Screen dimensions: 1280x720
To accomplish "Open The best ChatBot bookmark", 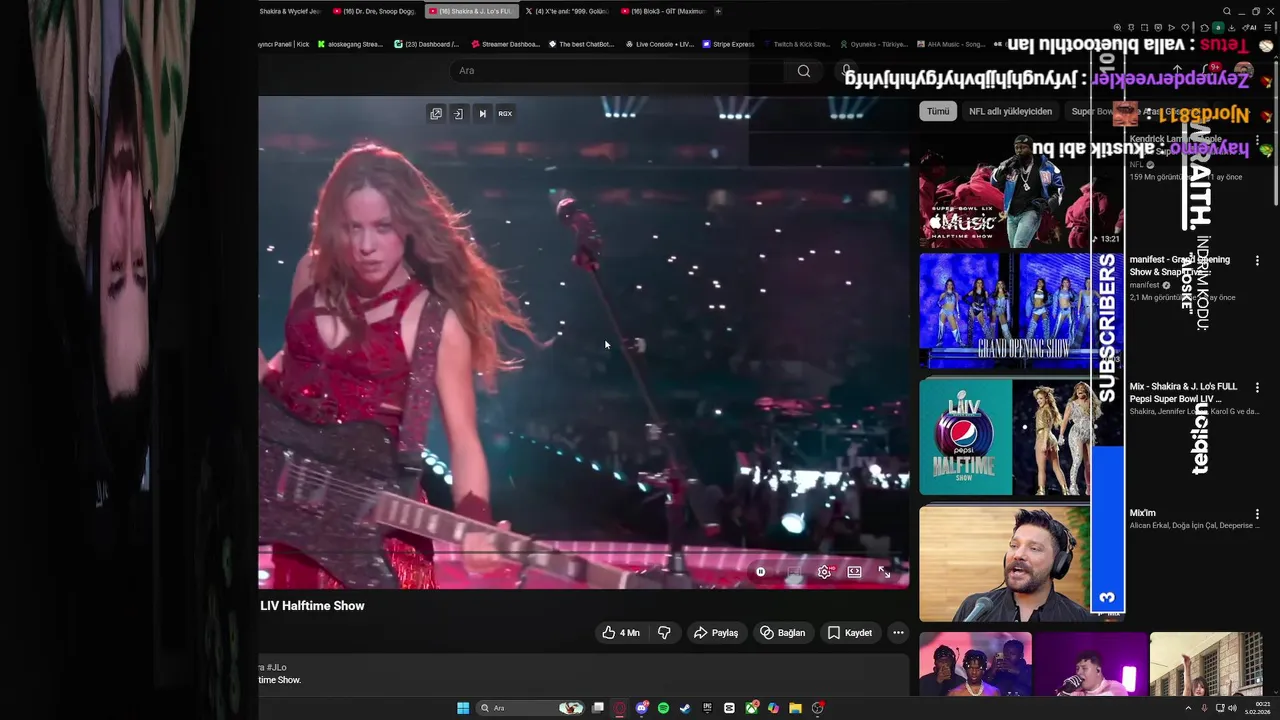I will point(581,44).
